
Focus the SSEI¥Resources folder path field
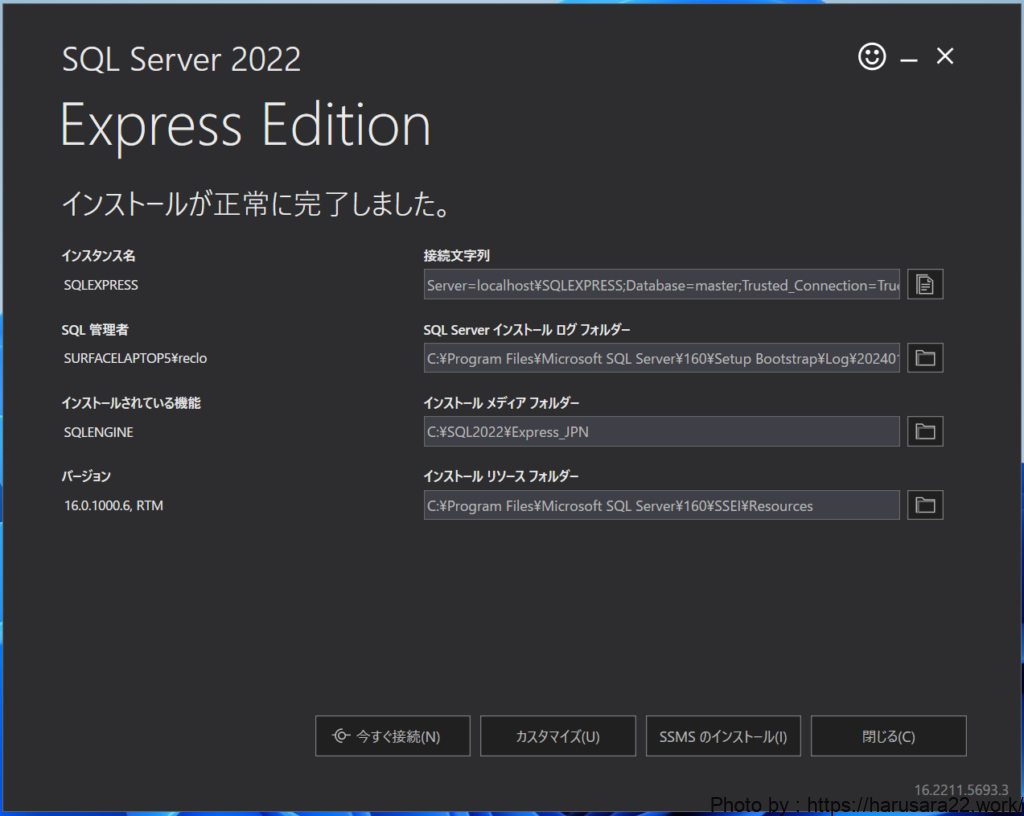click(662, 505)
